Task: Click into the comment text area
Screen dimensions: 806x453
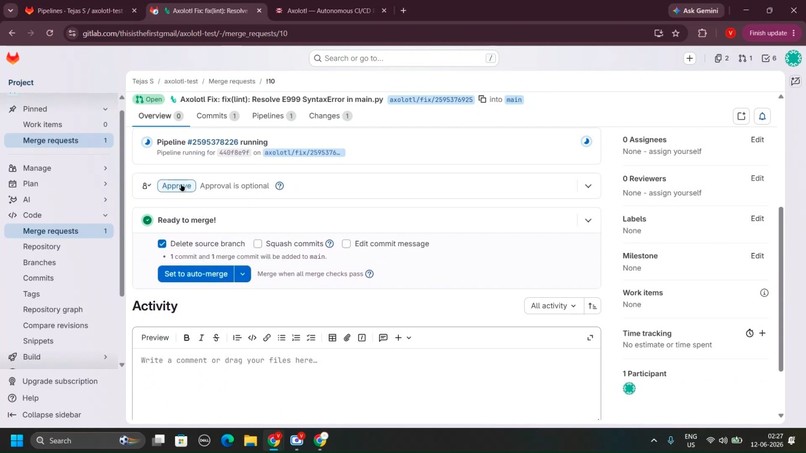Action: [x=366, y=383]
